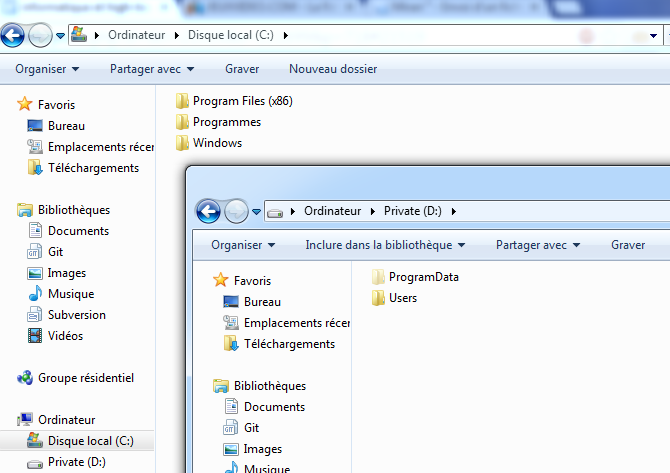Click Graver in the C: window toolbar
The image size is (670, 473).
[x=242, y=69]
